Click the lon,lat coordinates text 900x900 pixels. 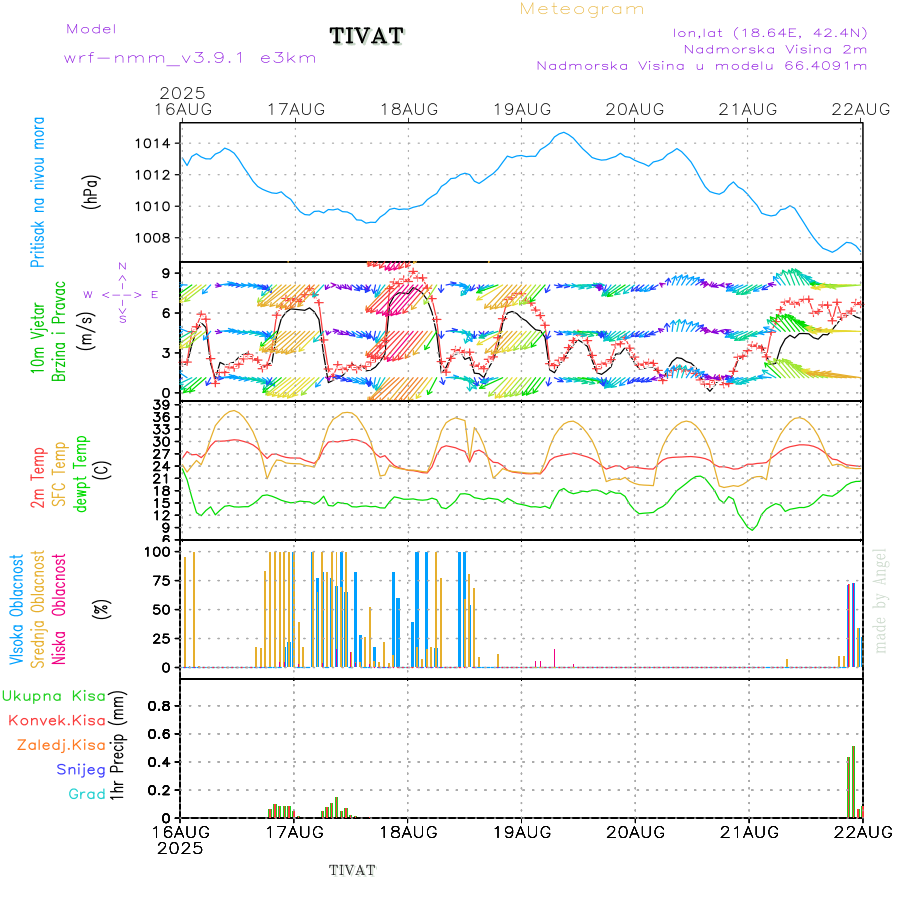pyautogui.click(x=770, y=32)
